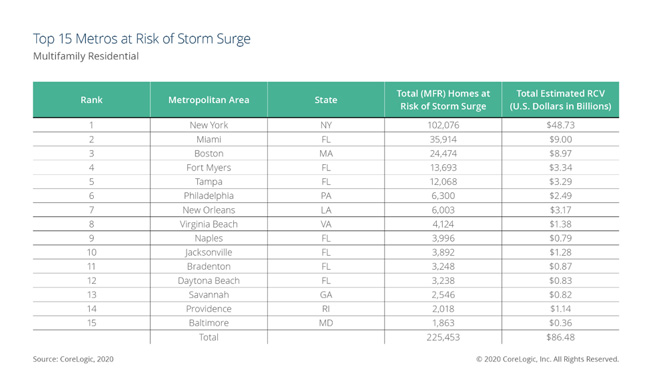The width and height of the screenshot is (650, 390).
Task: Click the Metropolitan Area column header
Action: [209, 100]
